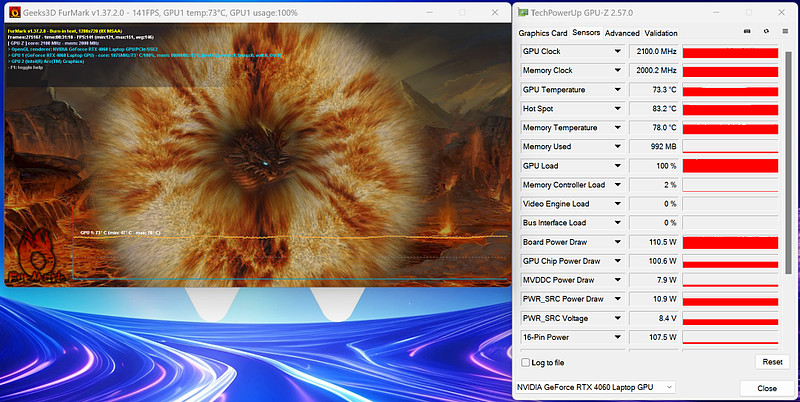
Task: Open the 16-Pin Power dropdown
Action: [x=617, y=337]
